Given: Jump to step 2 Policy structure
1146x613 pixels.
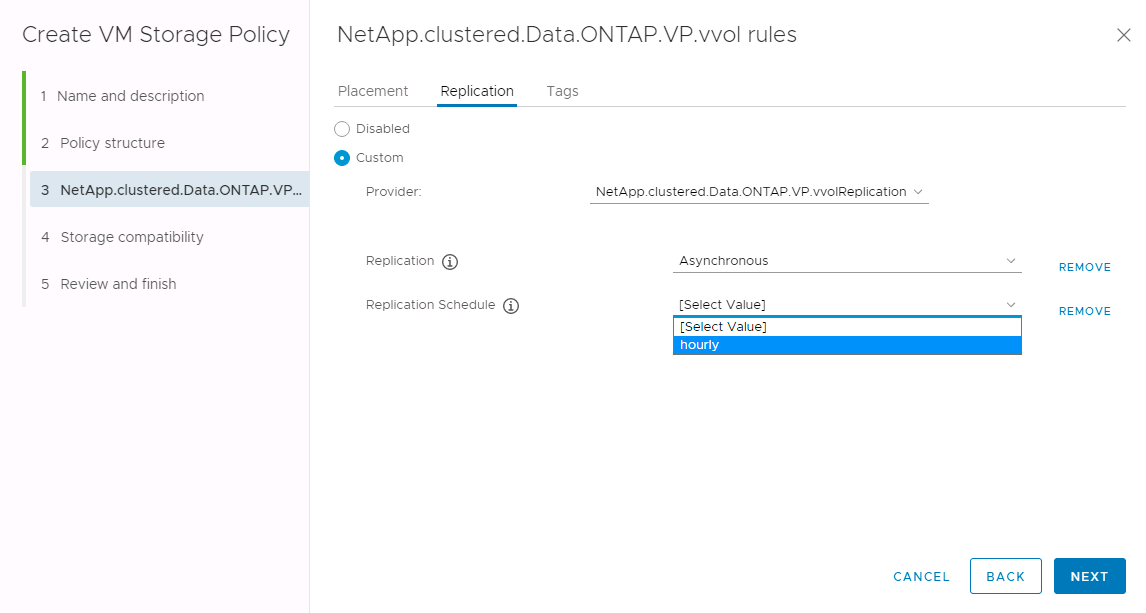Looking at the screenshot, I should click(112, 143).
